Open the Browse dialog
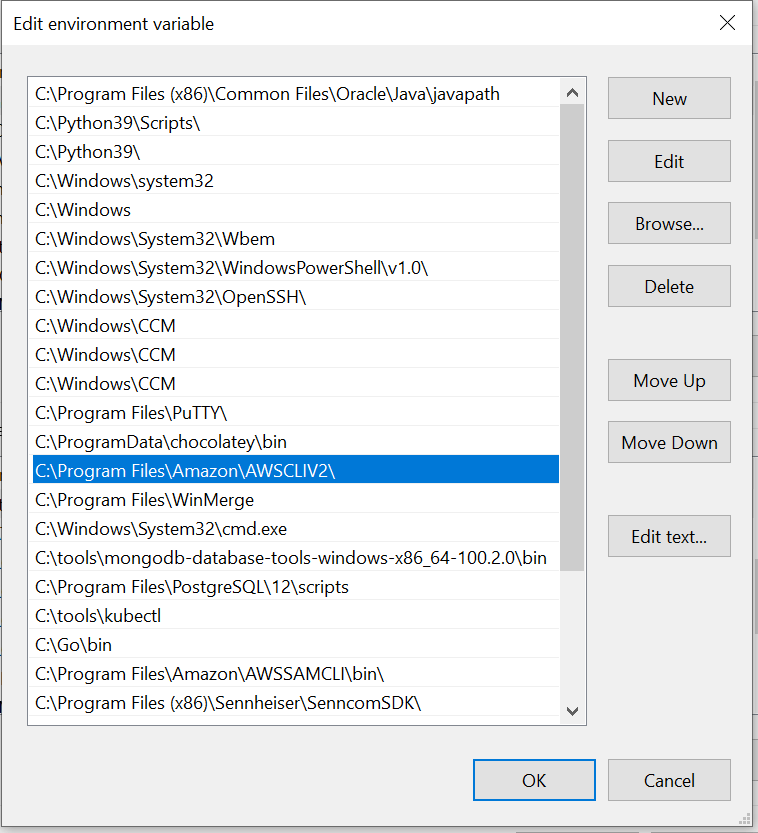 pyautogui.click(x=668, y=223)
